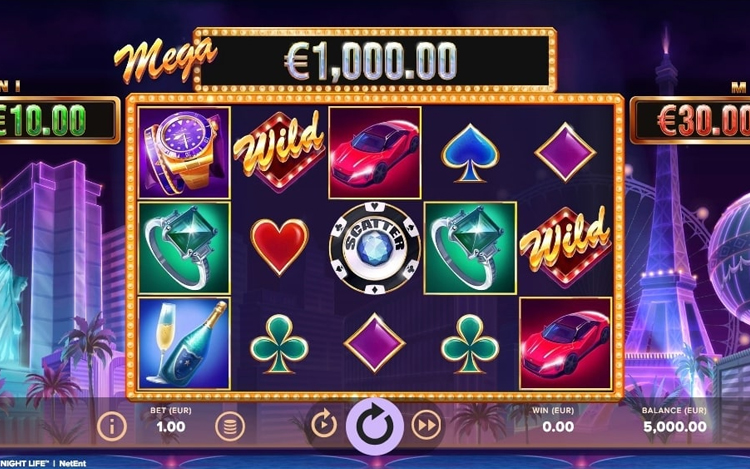Click the Win (EUR) 0.00 display

click(x=558, y=426)
